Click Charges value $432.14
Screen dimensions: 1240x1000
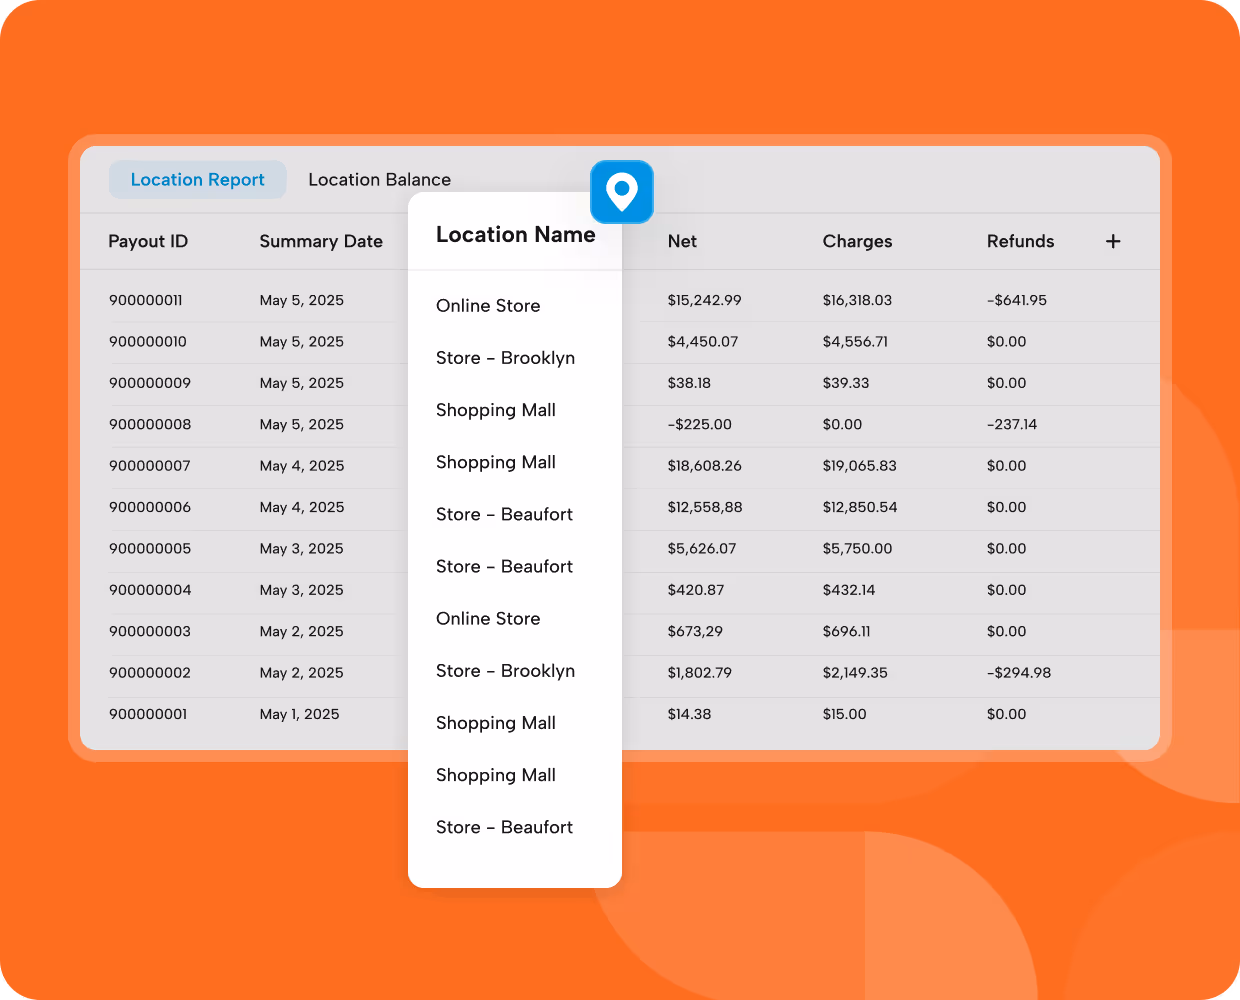(x=848, y=590)
